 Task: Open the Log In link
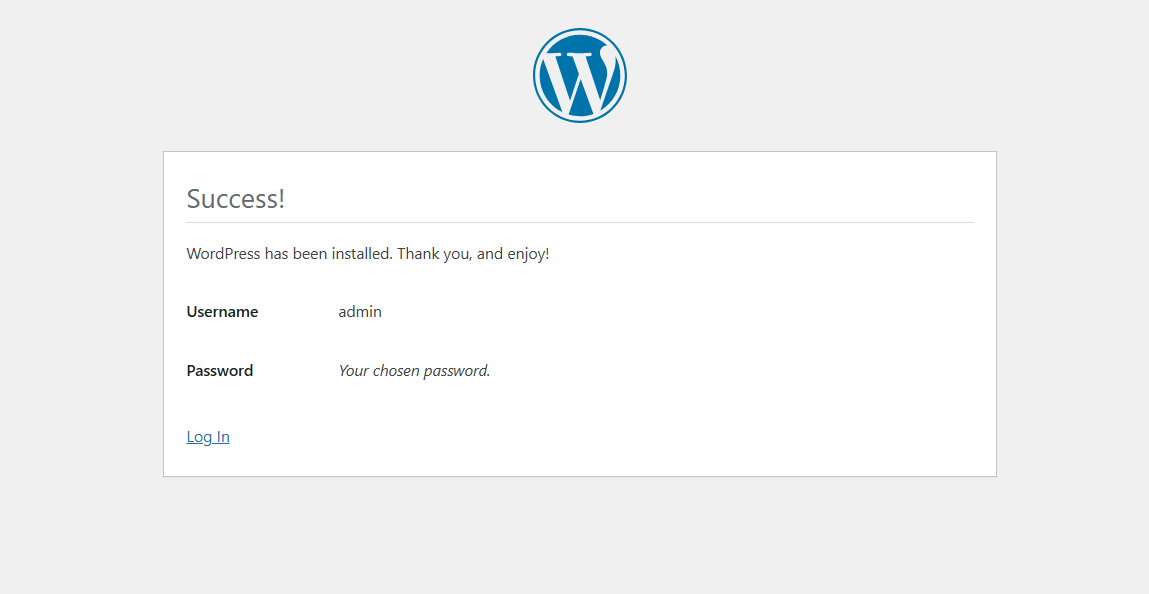(208, 437)
